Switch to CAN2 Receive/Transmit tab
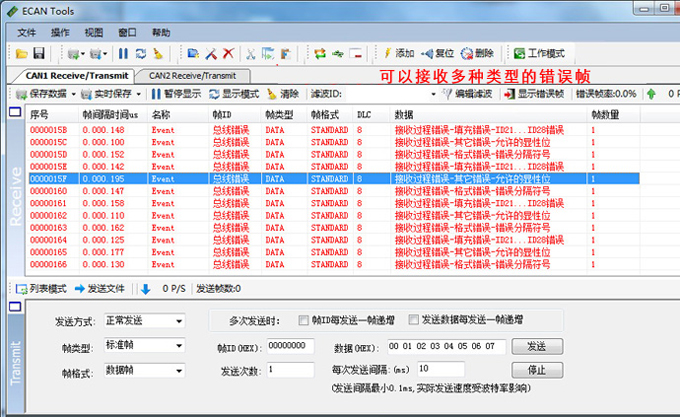The width and height of the screenshot is (680, 417). pos(192,75)
